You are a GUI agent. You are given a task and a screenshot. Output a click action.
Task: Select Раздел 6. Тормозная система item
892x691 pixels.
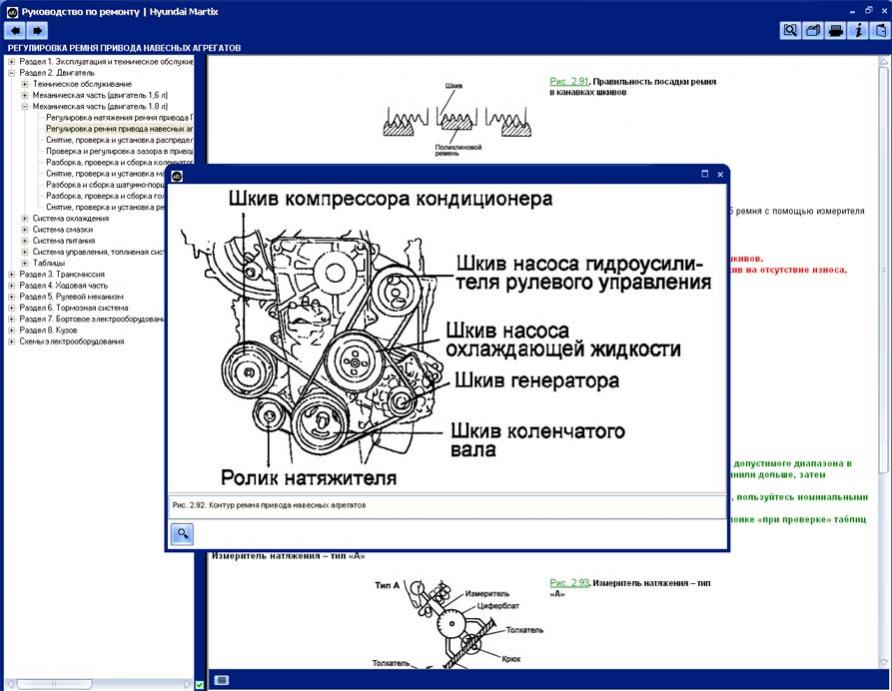(x=74, y=308)
